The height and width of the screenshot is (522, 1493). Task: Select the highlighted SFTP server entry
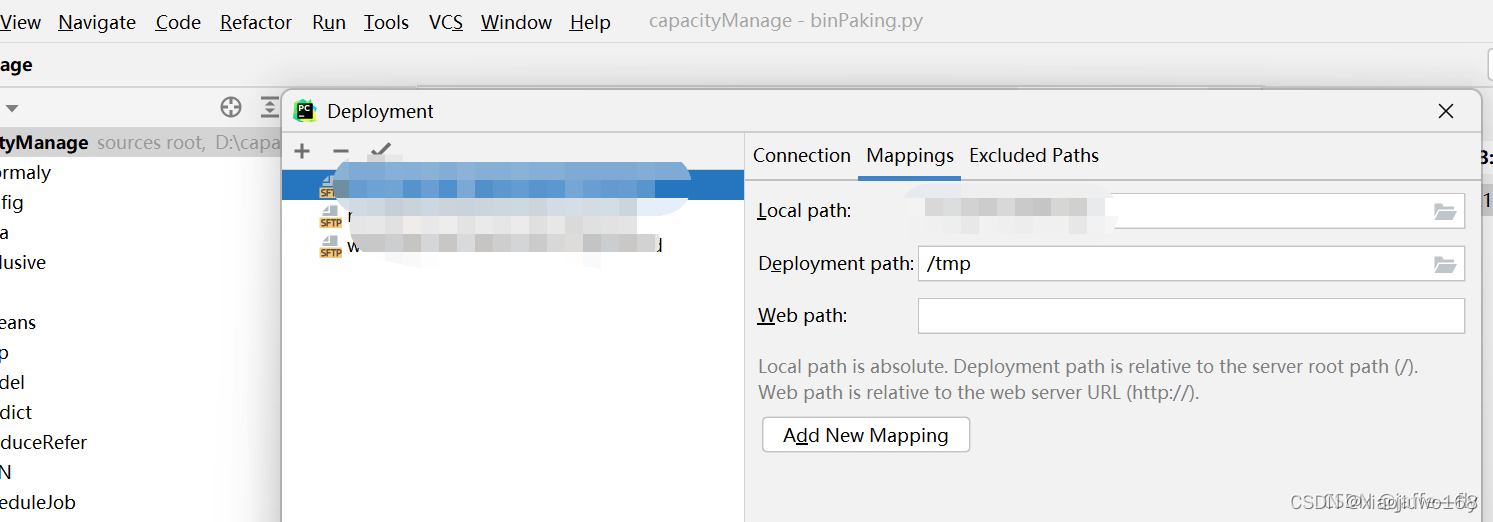click(x=513, y=185)
